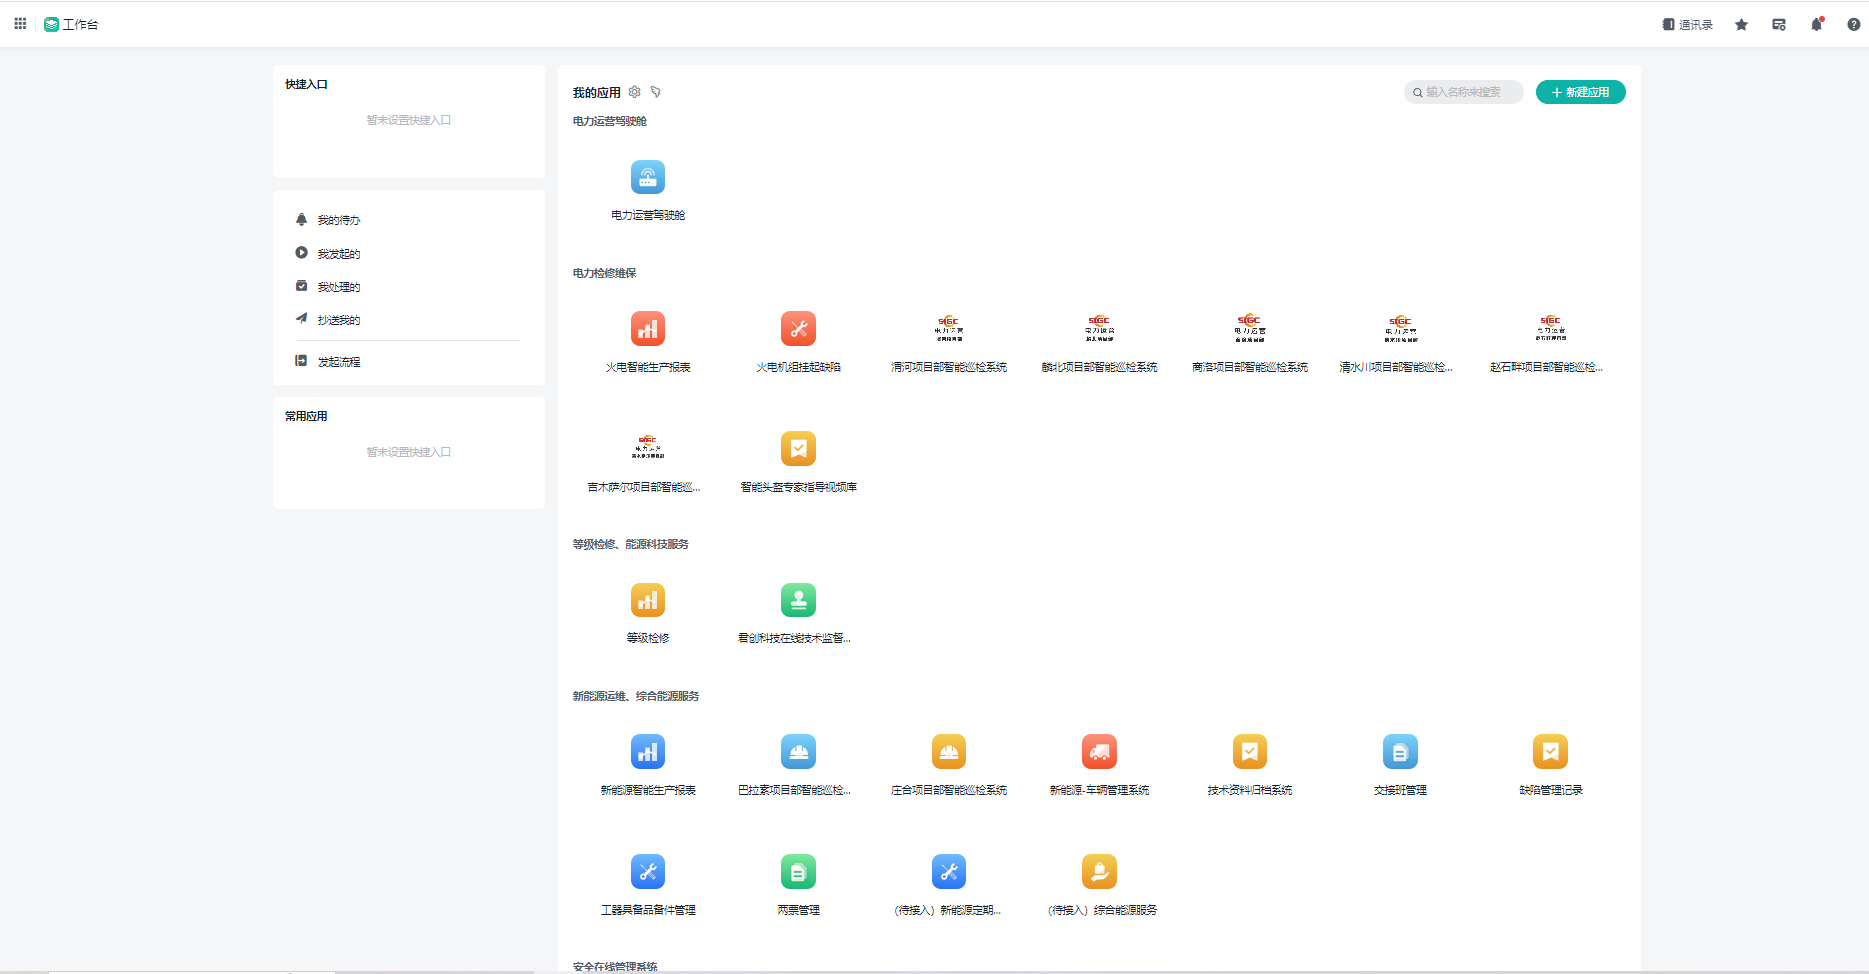
Task: Click the tag icon beside 我的应用
Action: pyautogui.click(x=656, y=92)
